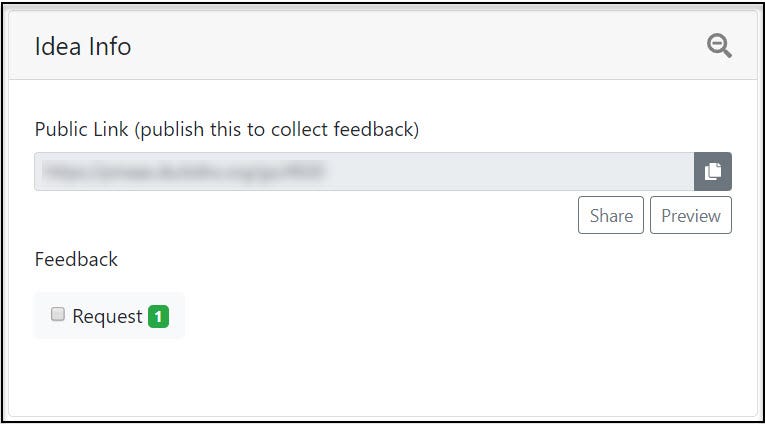Click the Idea Info panel title
Image resolution: width=765 pixels, height=424 pixels.
click(83, 46)
